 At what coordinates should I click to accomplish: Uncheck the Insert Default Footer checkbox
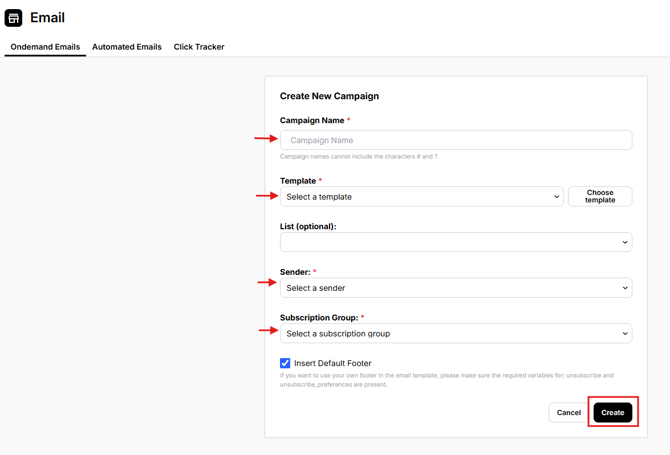click(x=285, y=363)
